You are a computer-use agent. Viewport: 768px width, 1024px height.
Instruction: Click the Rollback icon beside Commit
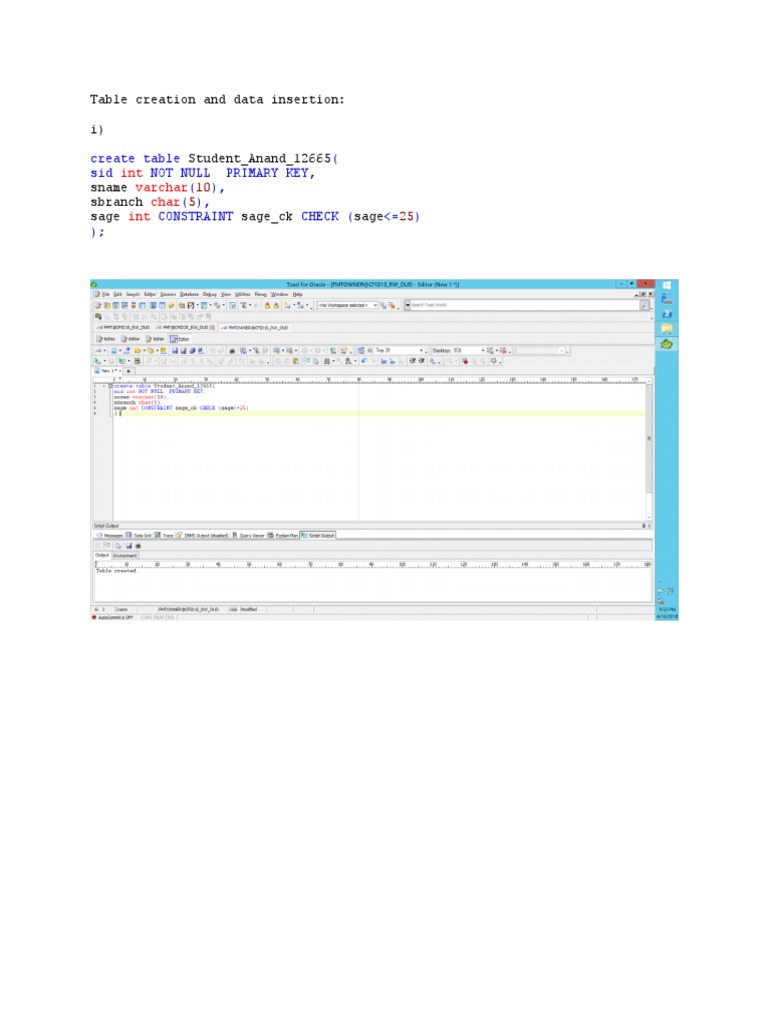[x=276, y=305]
